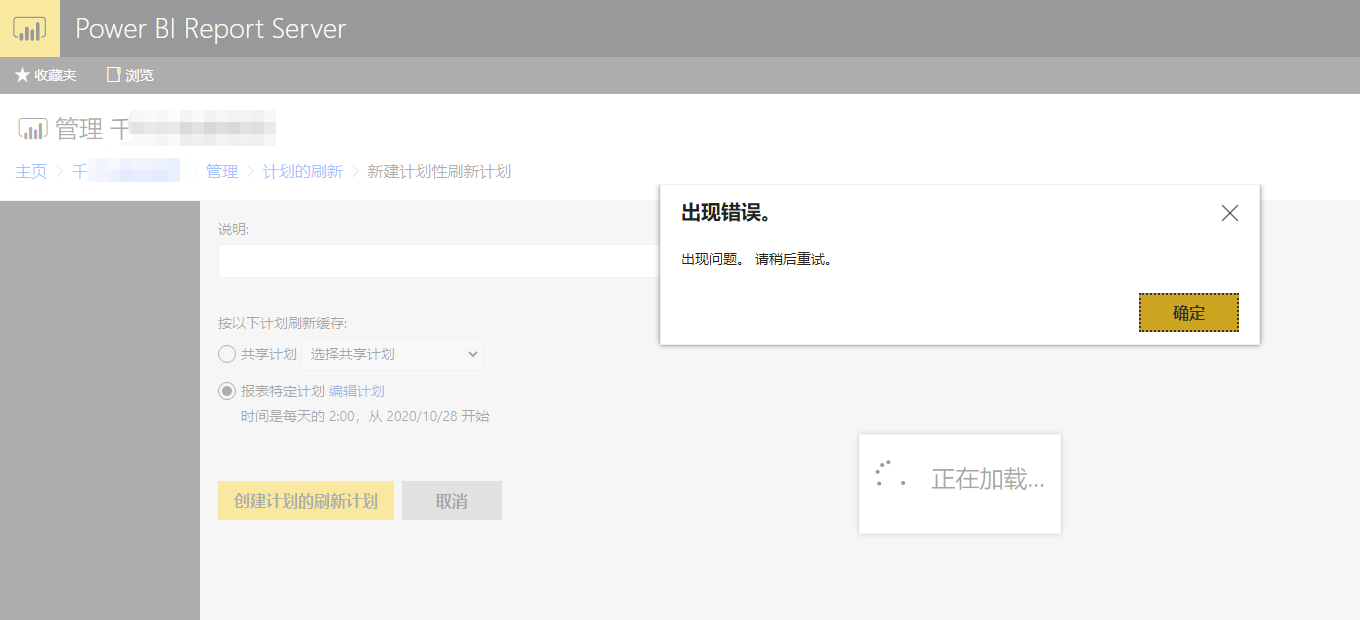Go to 主页 breadcrumb link
This screenshot has height=620, width=1360.
pos(31,171)
